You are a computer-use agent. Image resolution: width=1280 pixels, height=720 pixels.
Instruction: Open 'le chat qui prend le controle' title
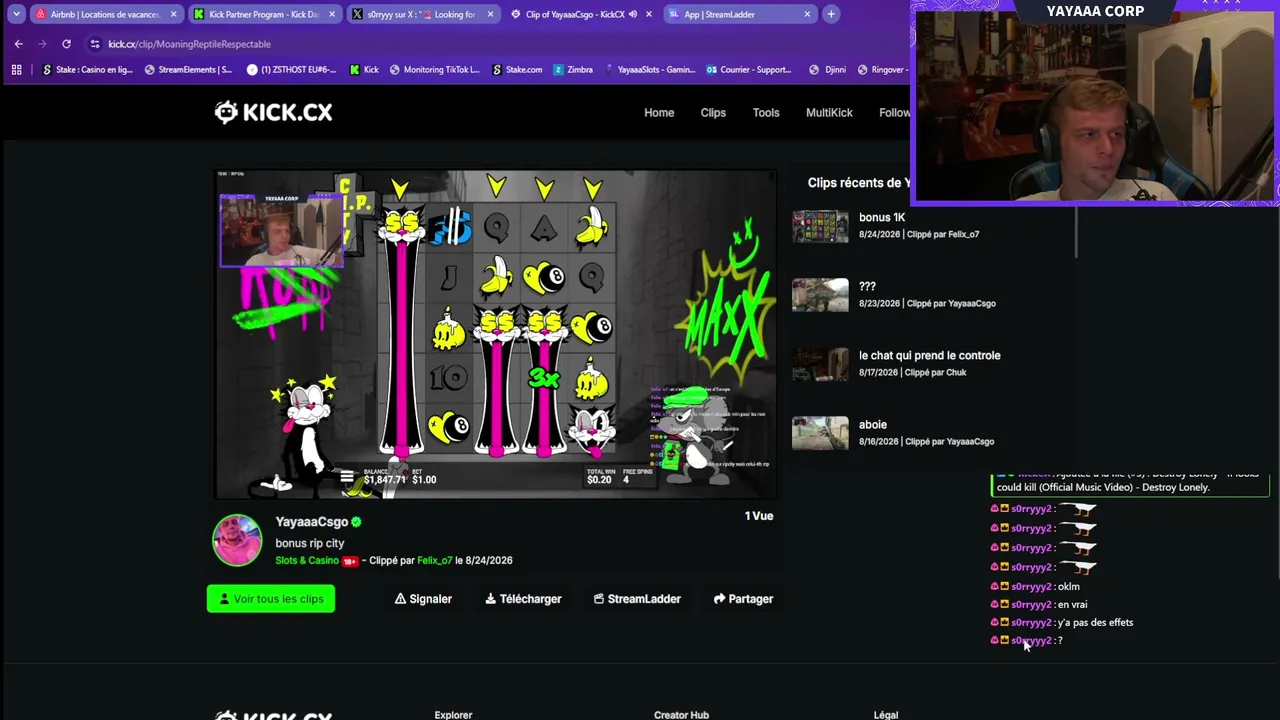point(929,356)
